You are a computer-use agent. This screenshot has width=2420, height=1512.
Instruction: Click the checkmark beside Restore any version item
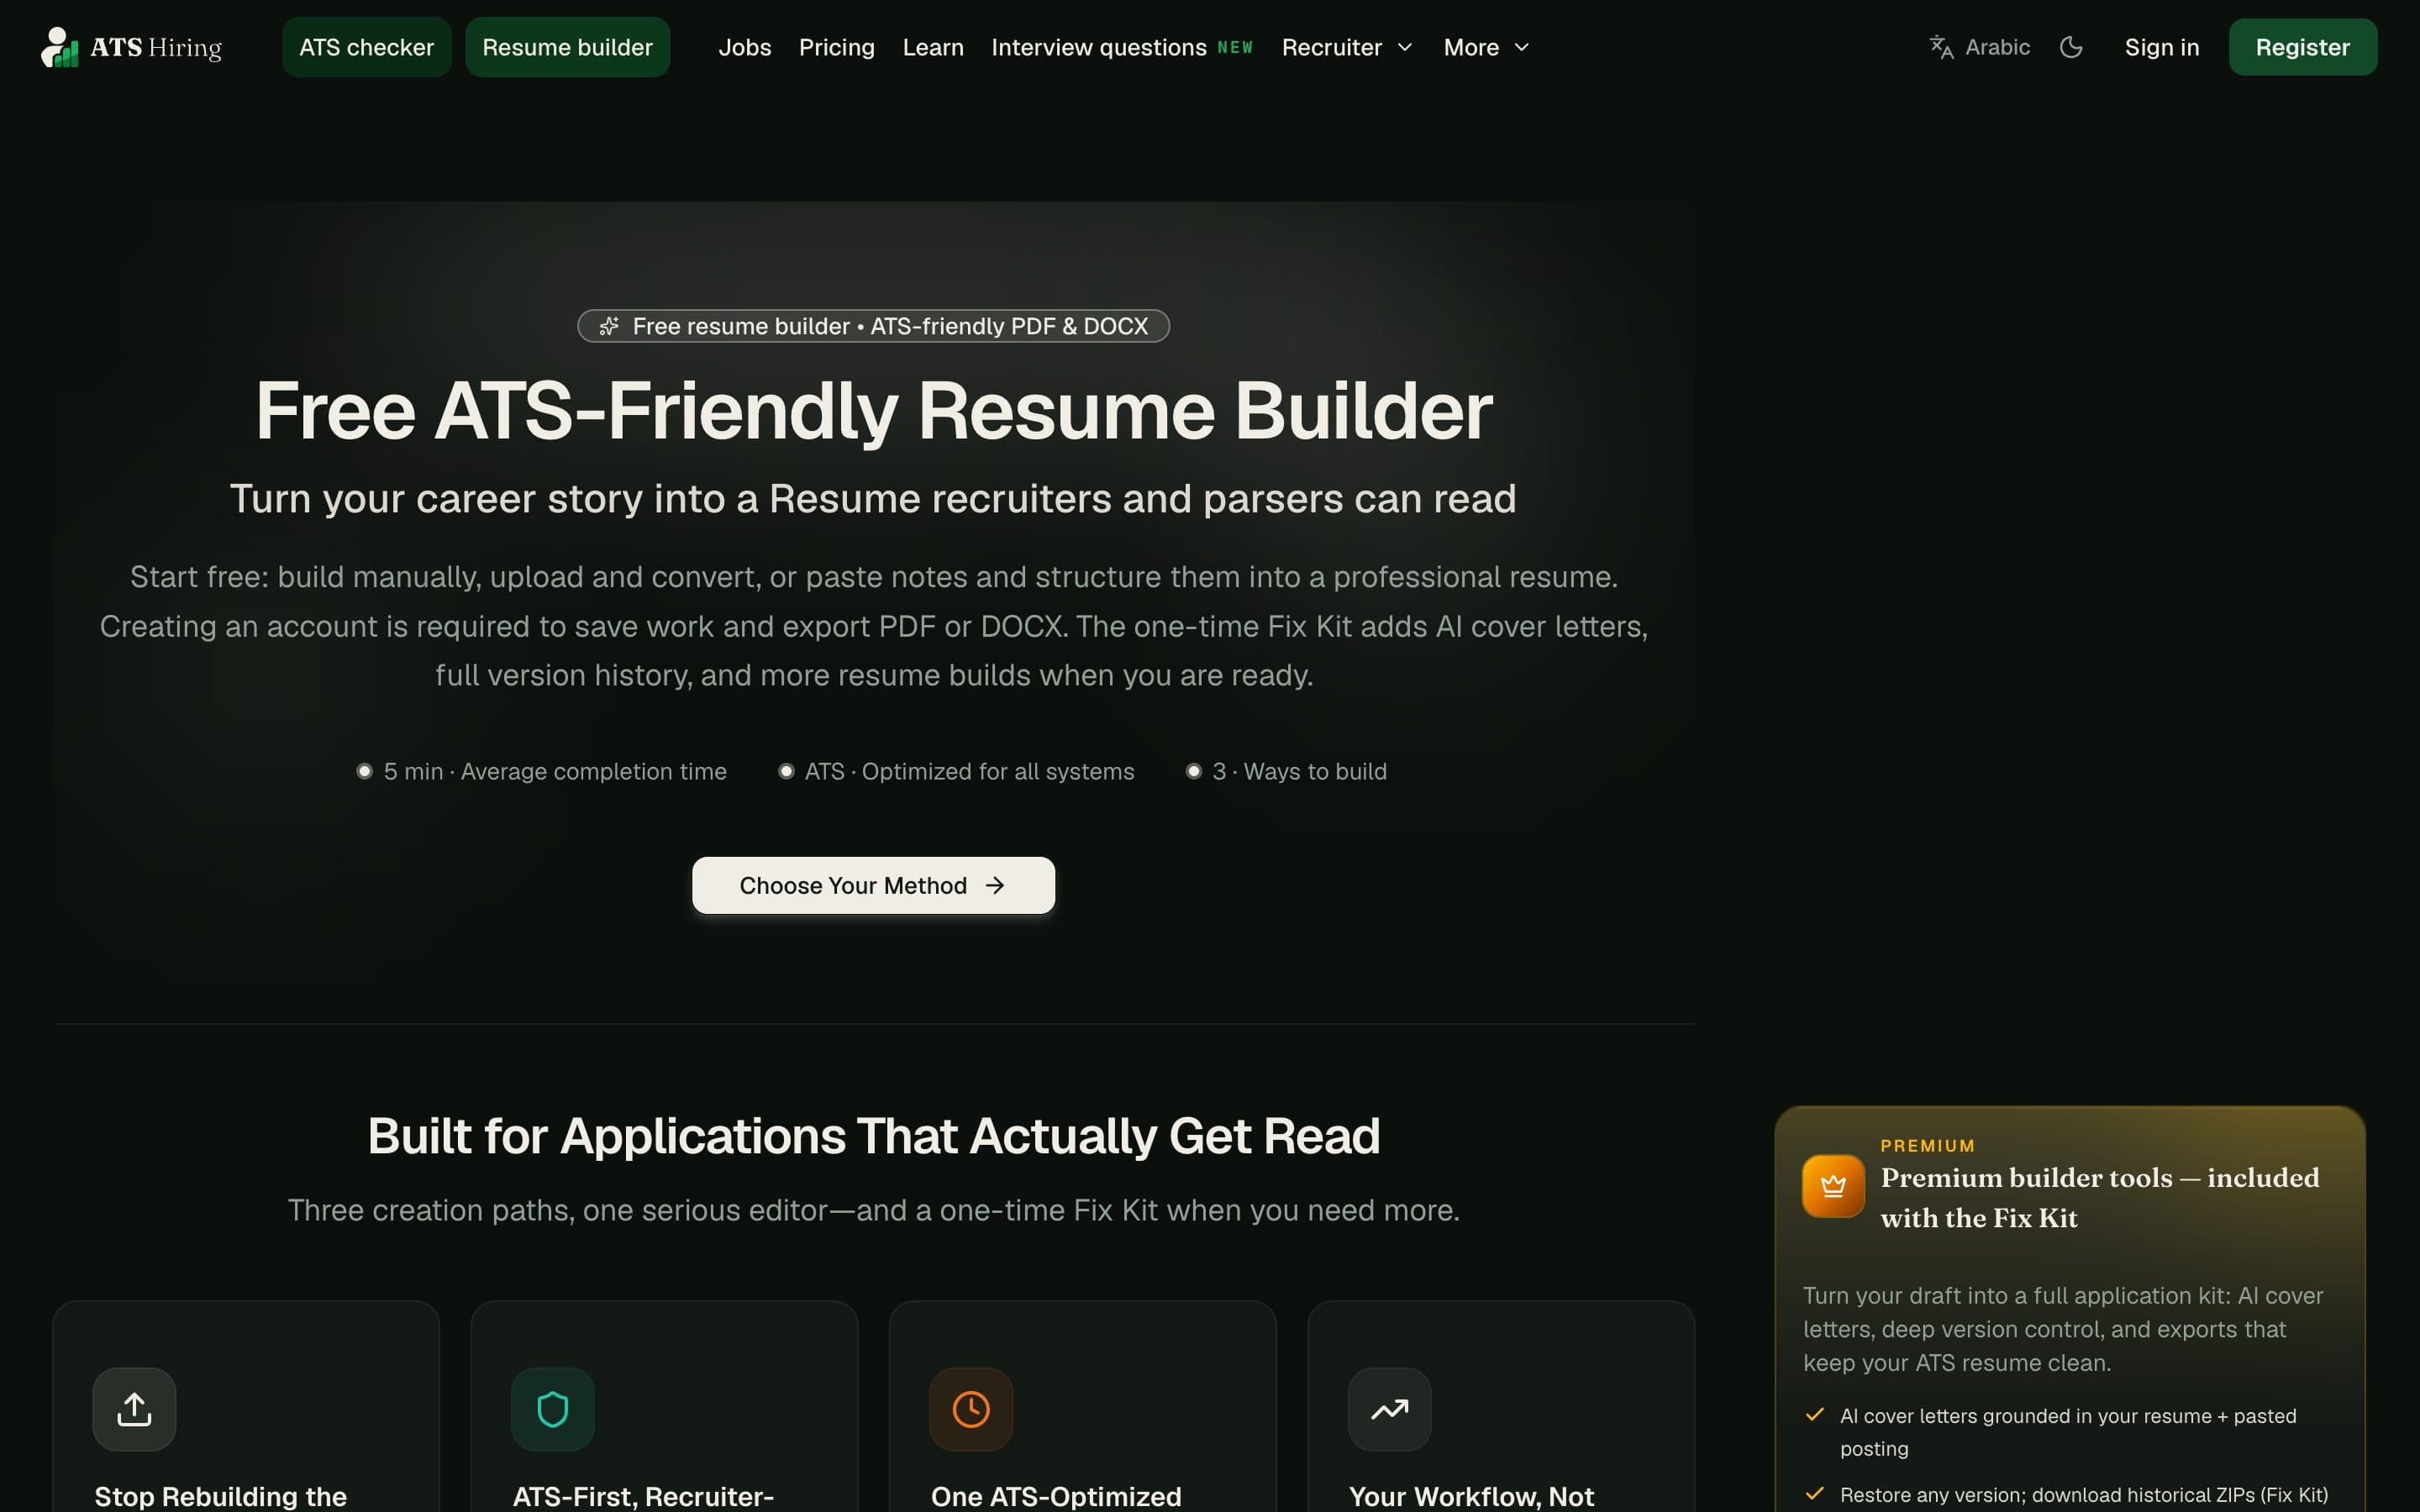click(1815, 1494)
